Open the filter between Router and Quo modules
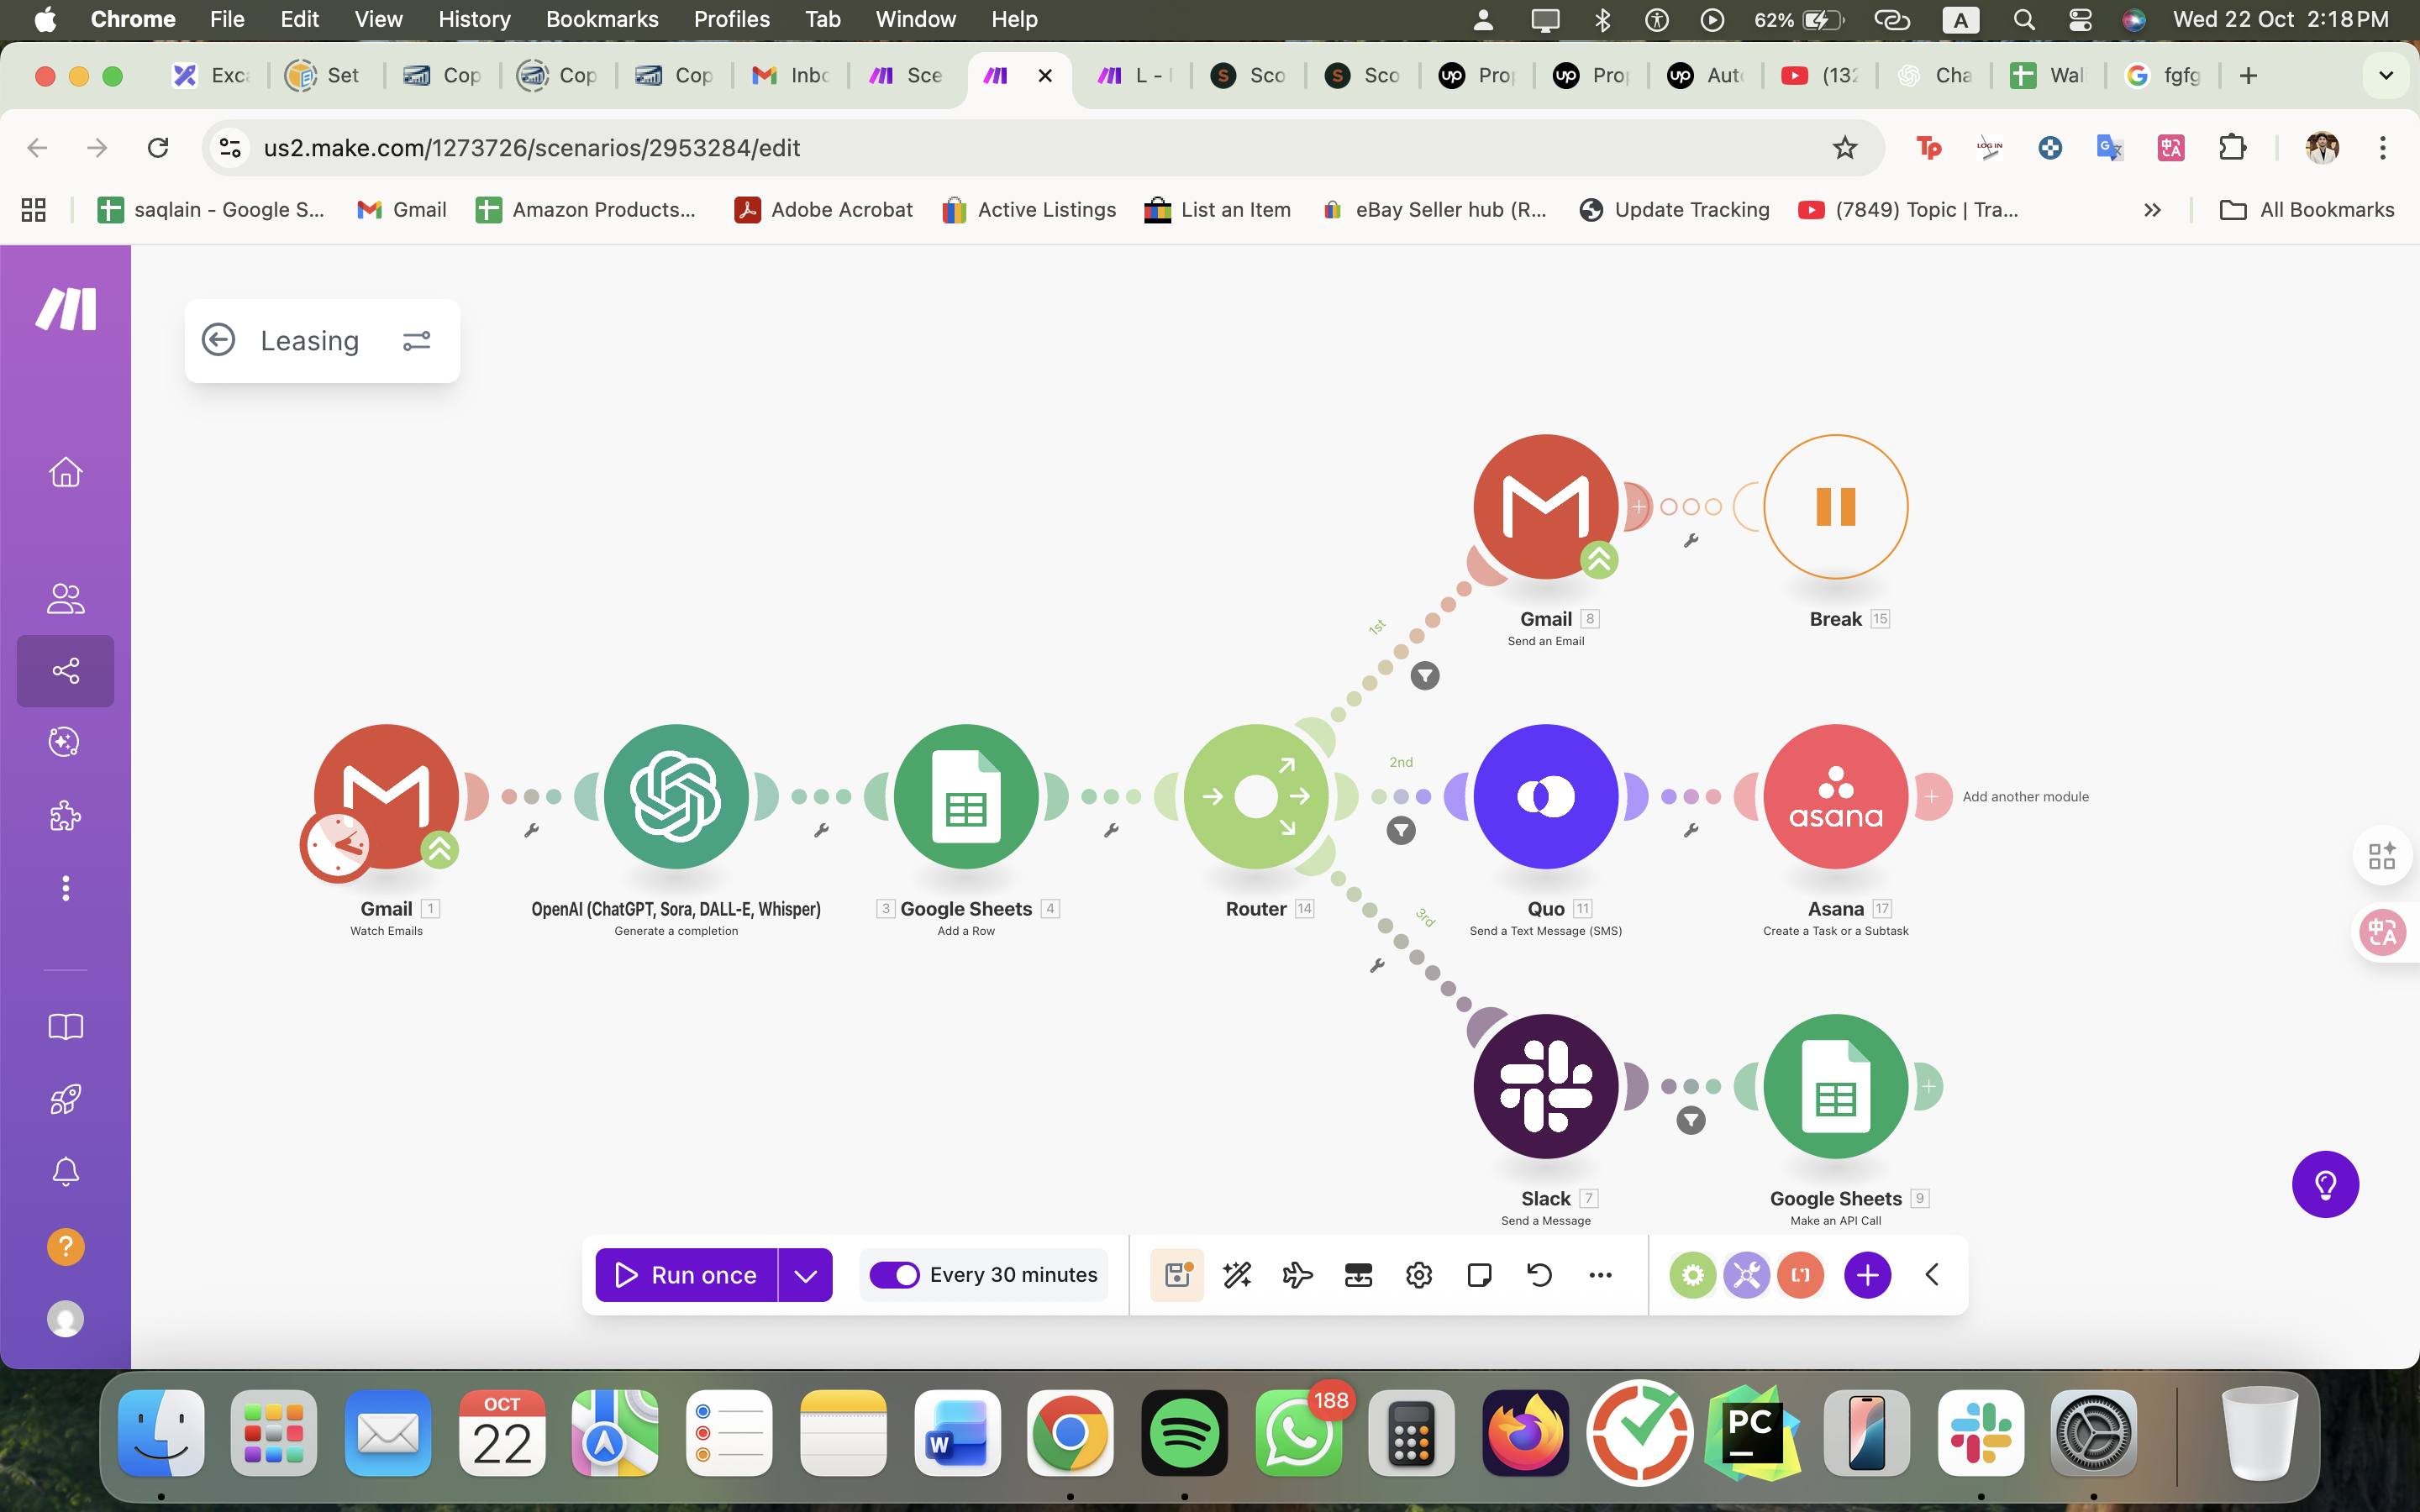This screenshot has width=2420, height=1512. click(x=1401, y=829)
